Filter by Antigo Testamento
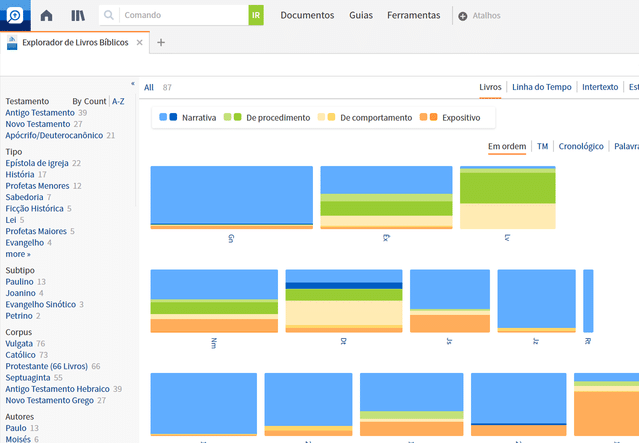Screen dimensions: 639x443 40,112
